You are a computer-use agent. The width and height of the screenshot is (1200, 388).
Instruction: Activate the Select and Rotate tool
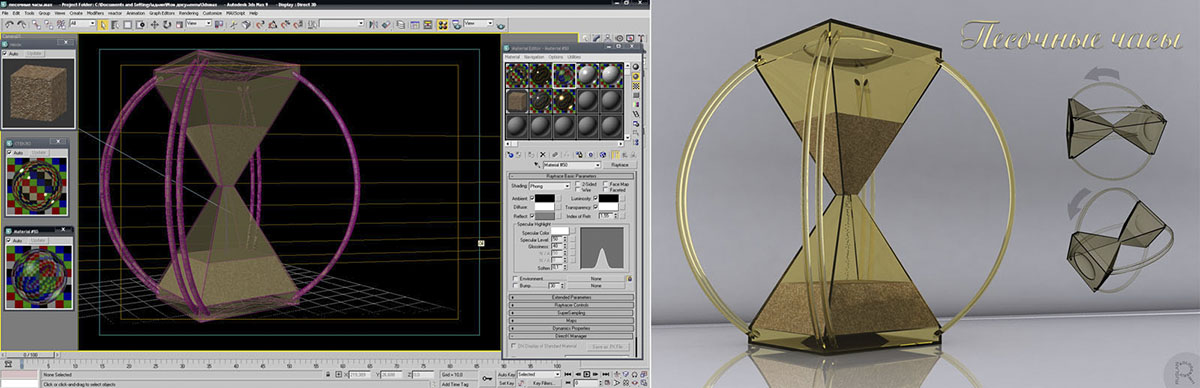(x=167, y=24)
